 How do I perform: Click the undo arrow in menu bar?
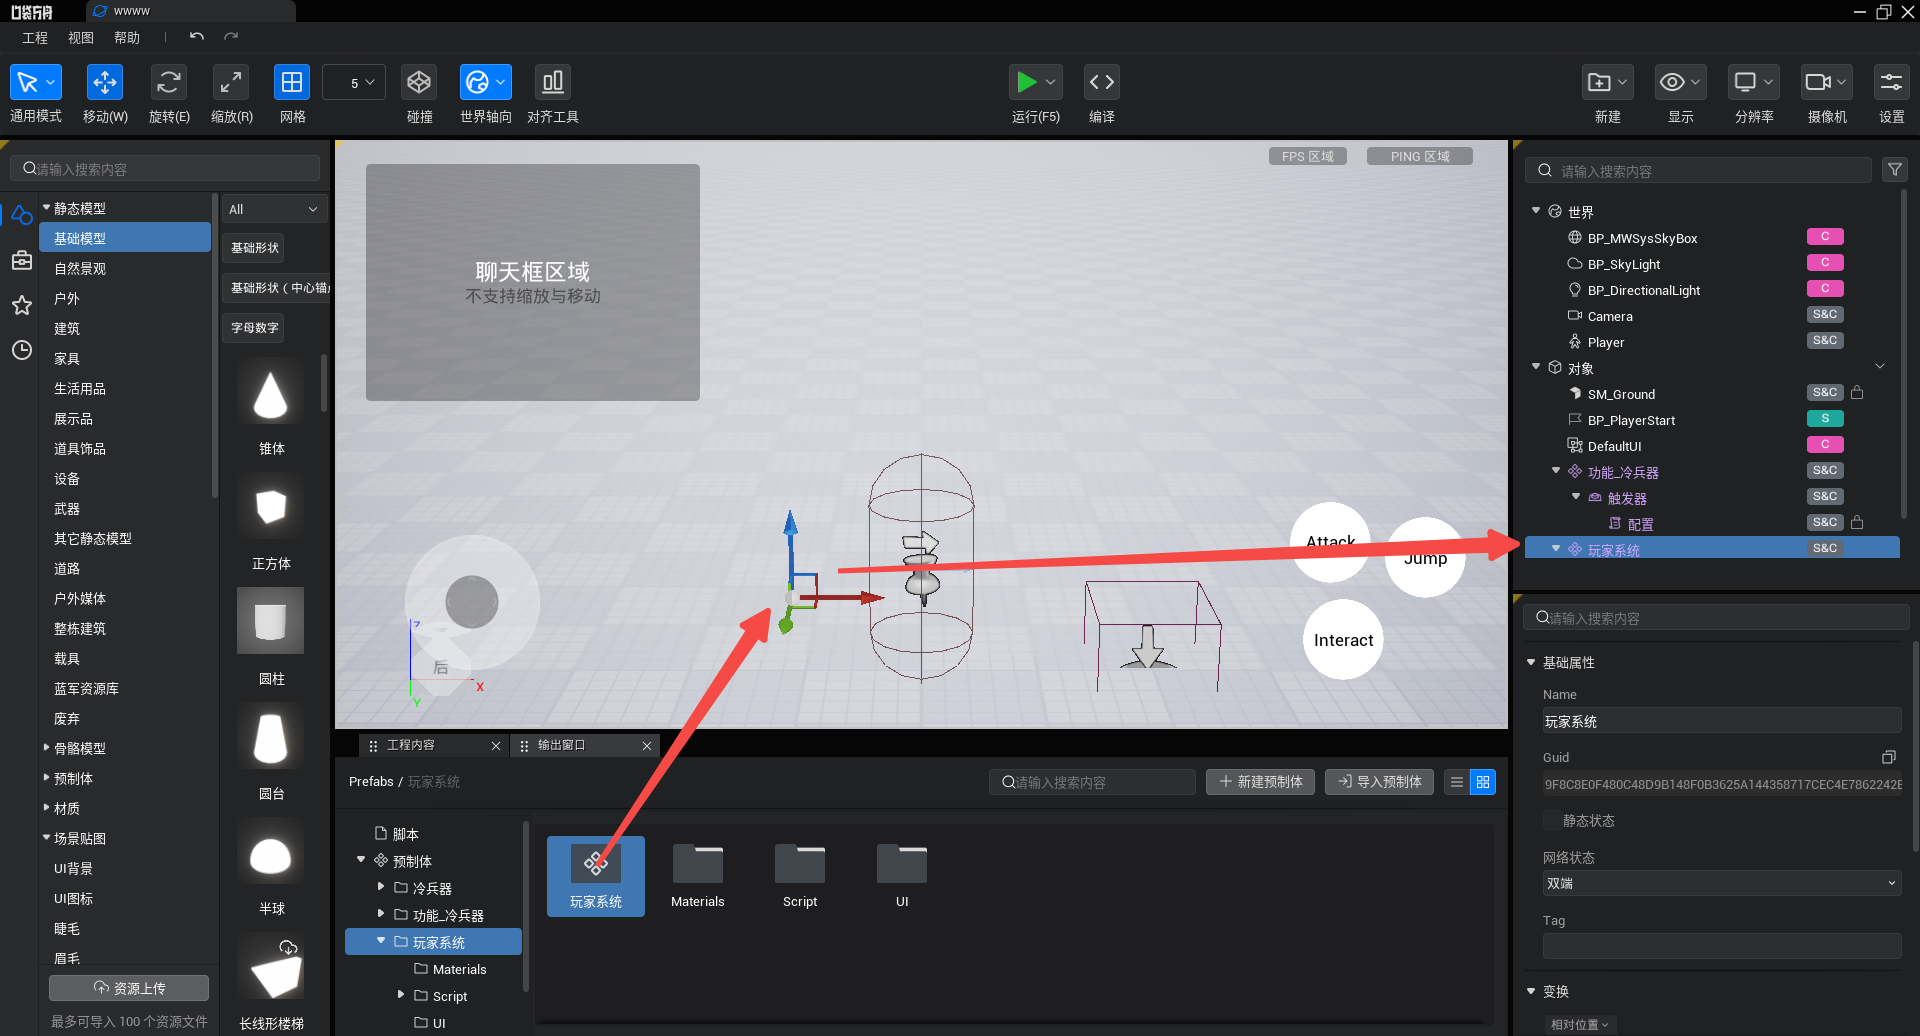pos(197,37)
